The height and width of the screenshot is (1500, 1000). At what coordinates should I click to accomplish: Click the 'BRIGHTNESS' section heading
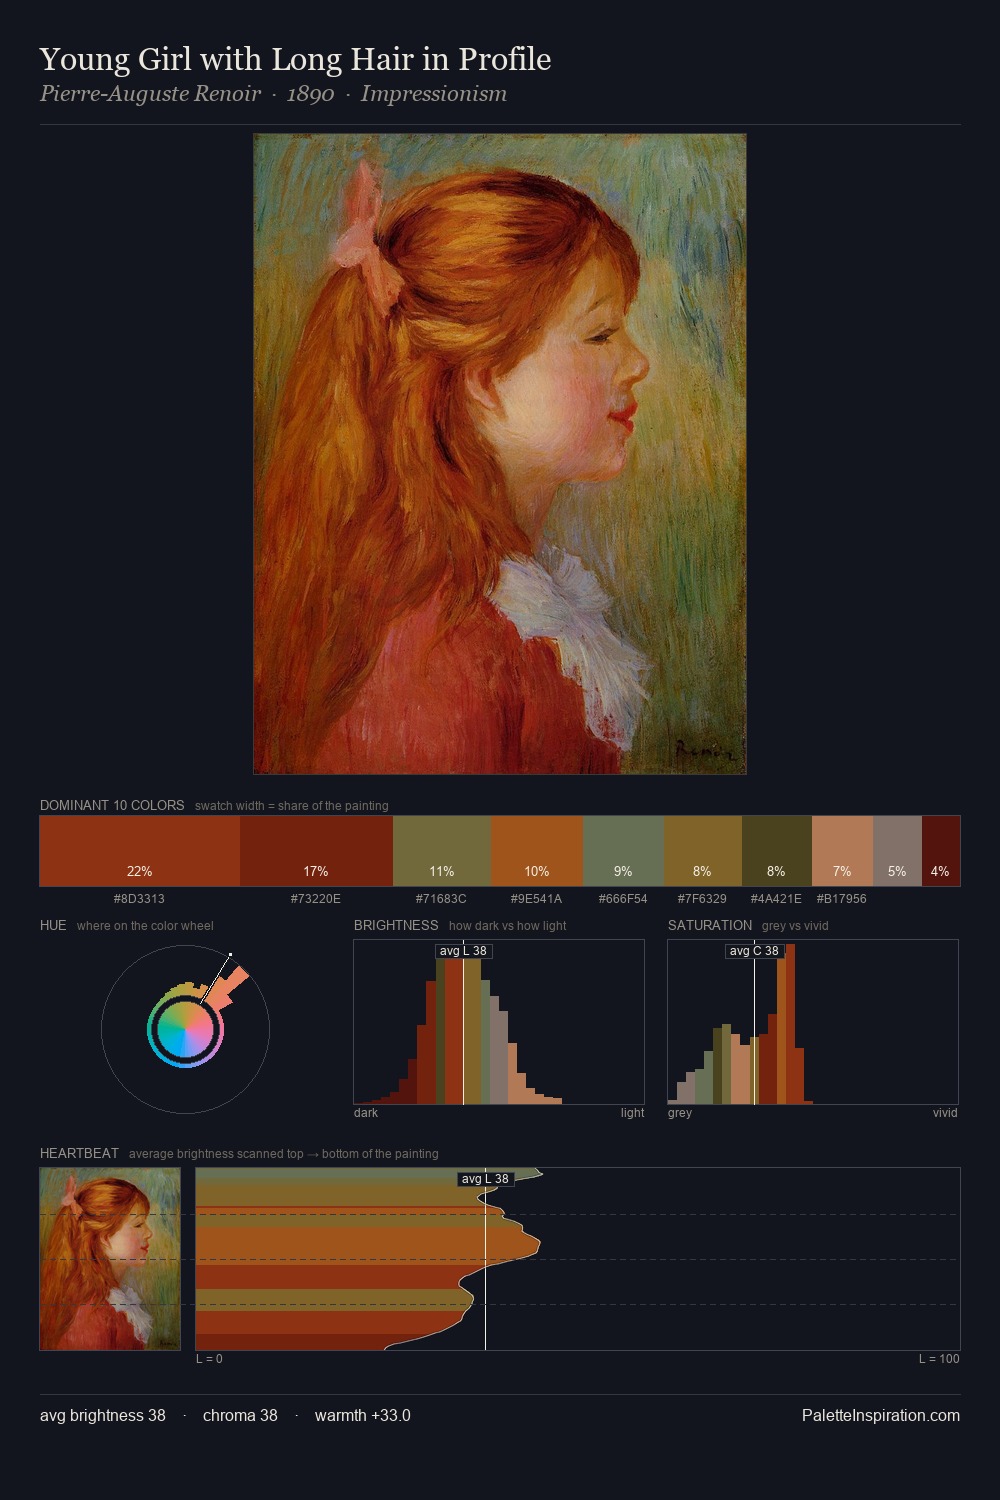pos(396,925)
